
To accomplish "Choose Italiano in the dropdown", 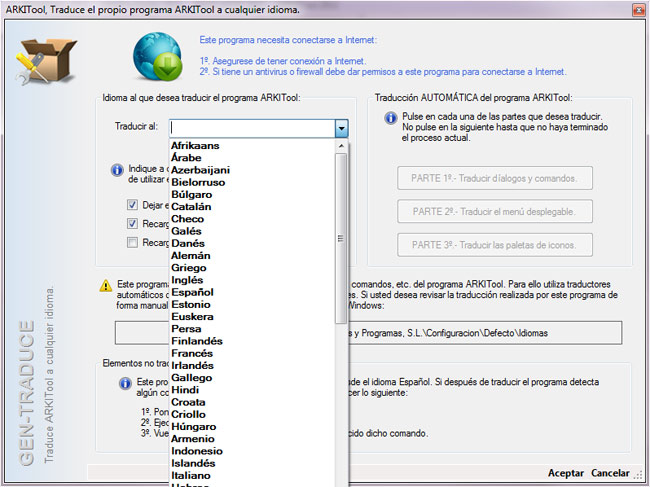I will (x=252, y=475).
